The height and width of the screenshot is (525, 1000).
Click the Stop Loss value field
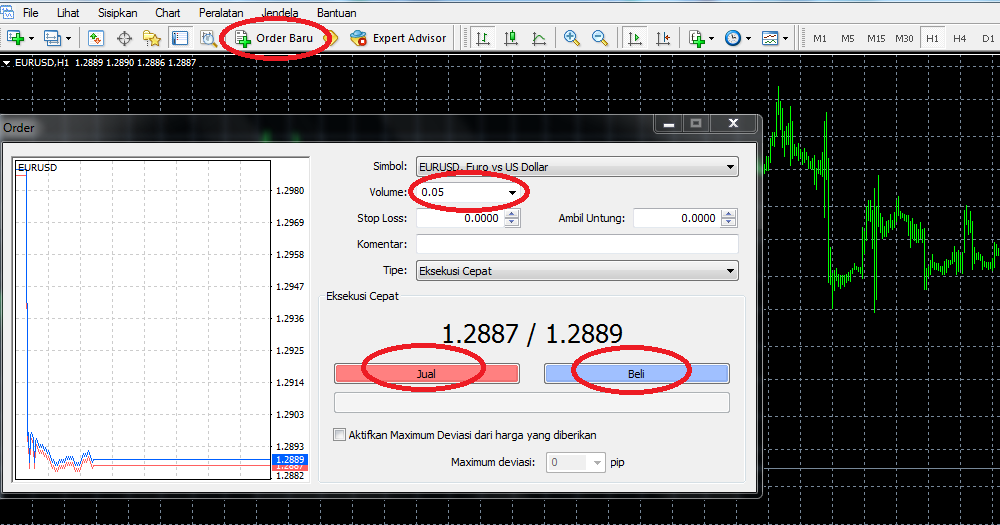pyautogui.click(x=460, y=218)
